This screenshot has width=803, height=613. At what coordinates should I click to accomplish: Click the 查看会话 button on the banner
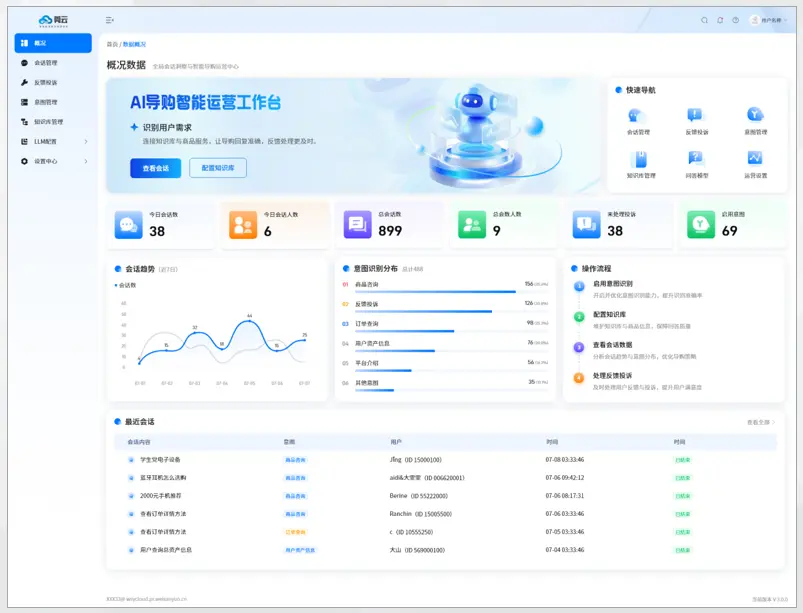pyautogui.click(x=156, y=168)
